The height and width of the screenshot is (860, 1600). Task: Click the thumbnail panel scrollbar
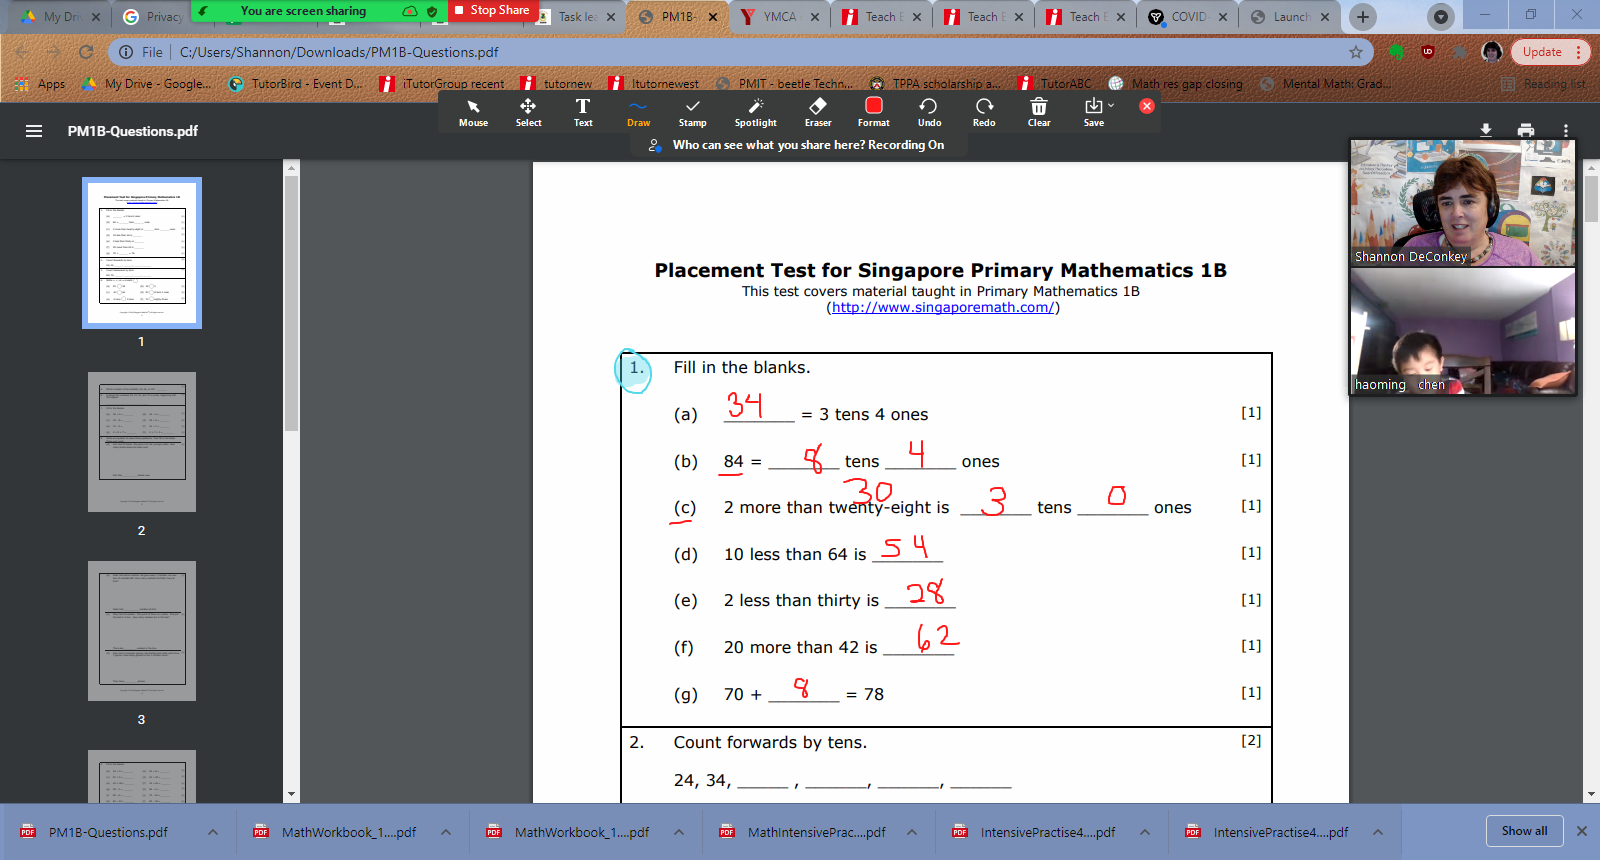pos(292,304)
